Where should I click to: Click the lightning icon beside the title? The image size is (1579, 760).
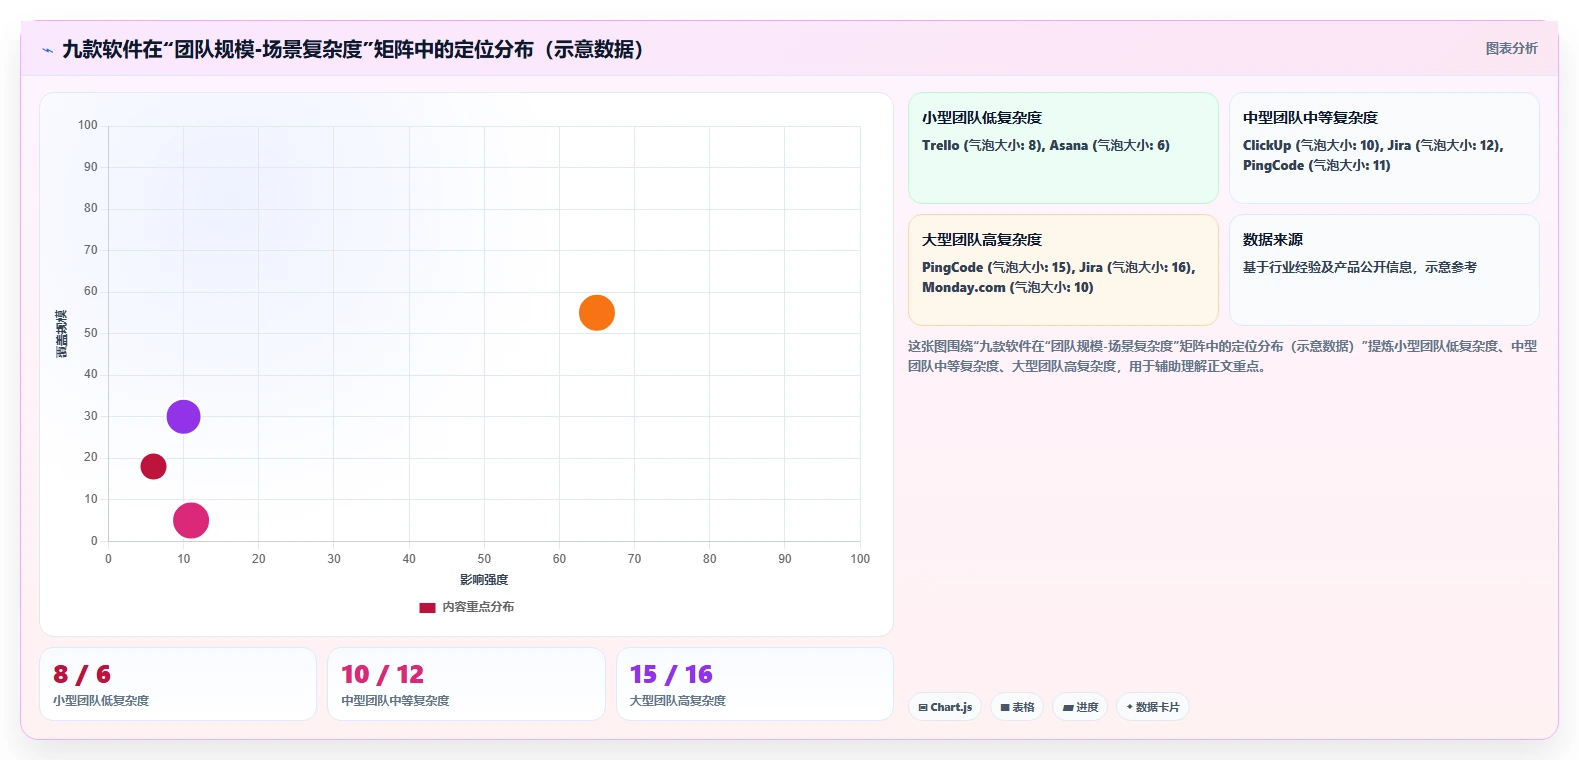[48, 50]
